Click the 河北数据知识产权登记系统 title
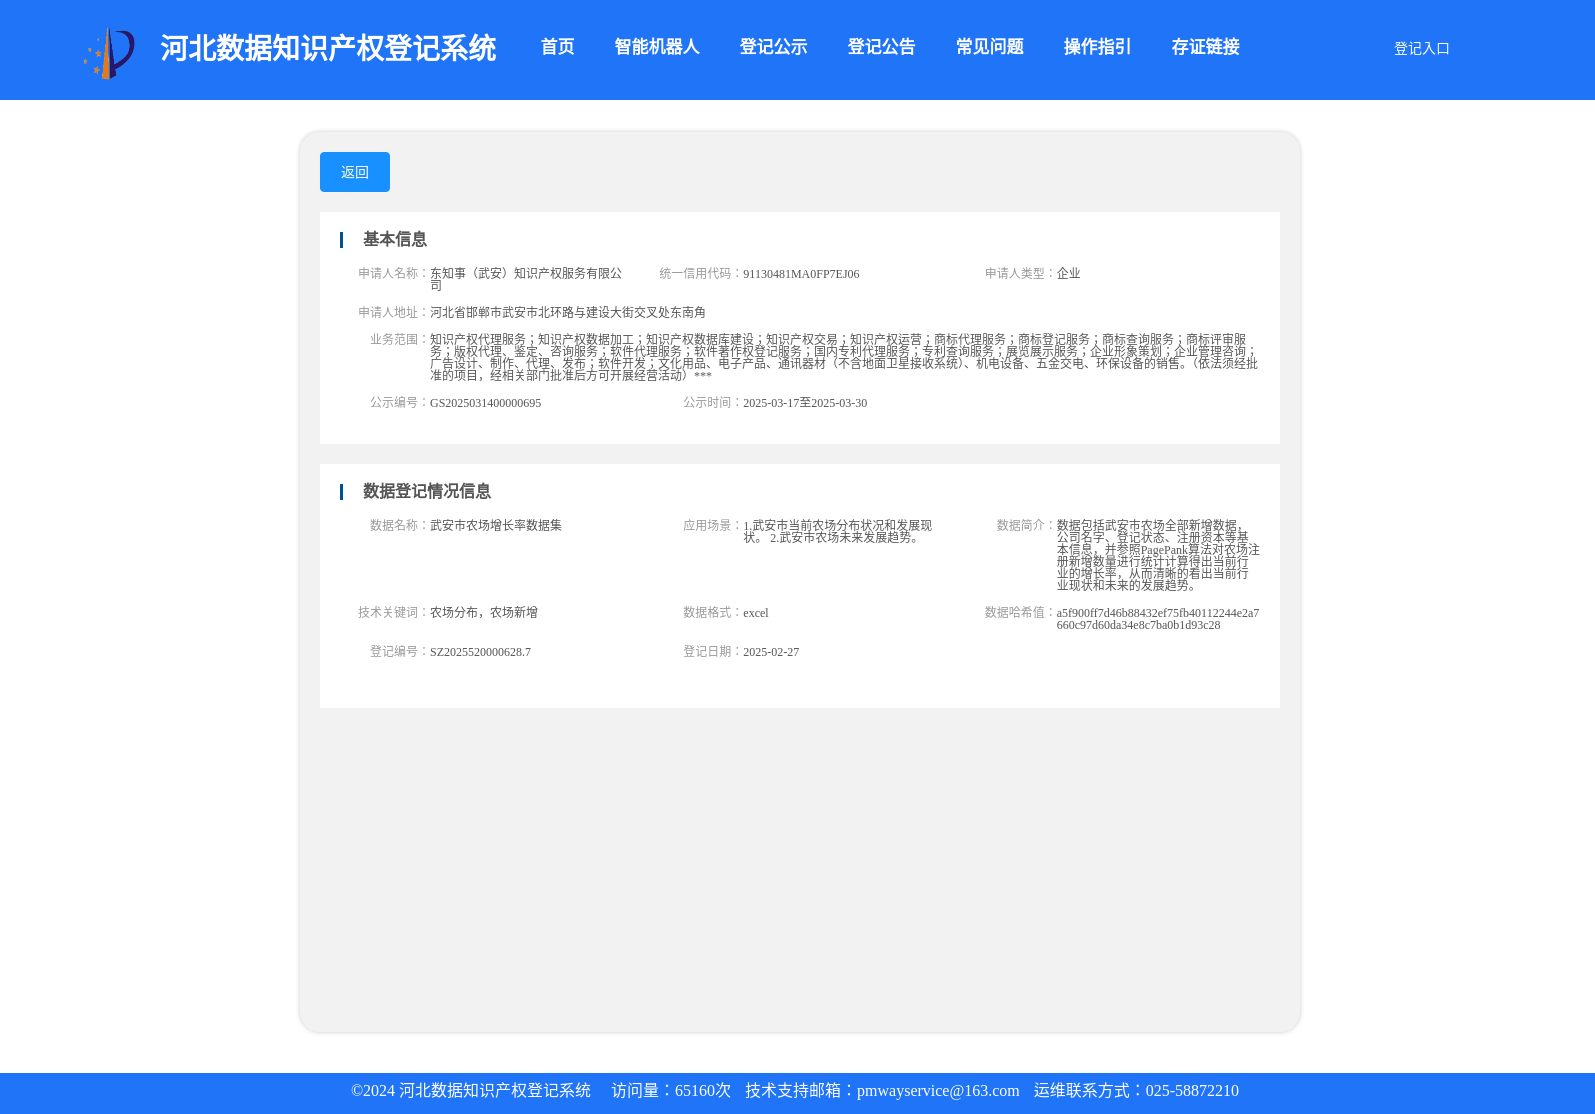This screenshot has width=1595, height=1114. [328, 48]
